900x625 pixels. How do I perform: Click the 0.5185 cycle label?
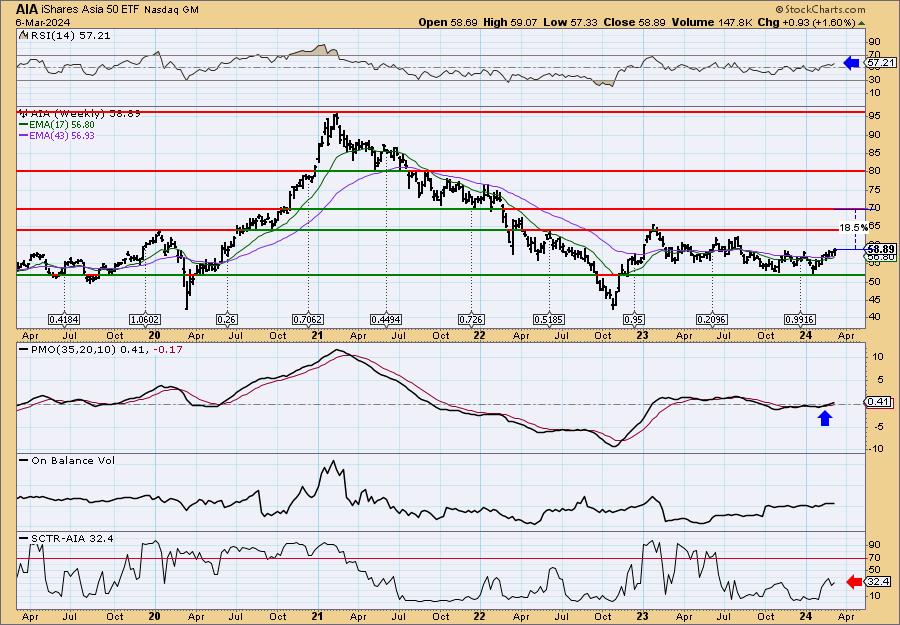pyautogui.click(x=549, y=319)
